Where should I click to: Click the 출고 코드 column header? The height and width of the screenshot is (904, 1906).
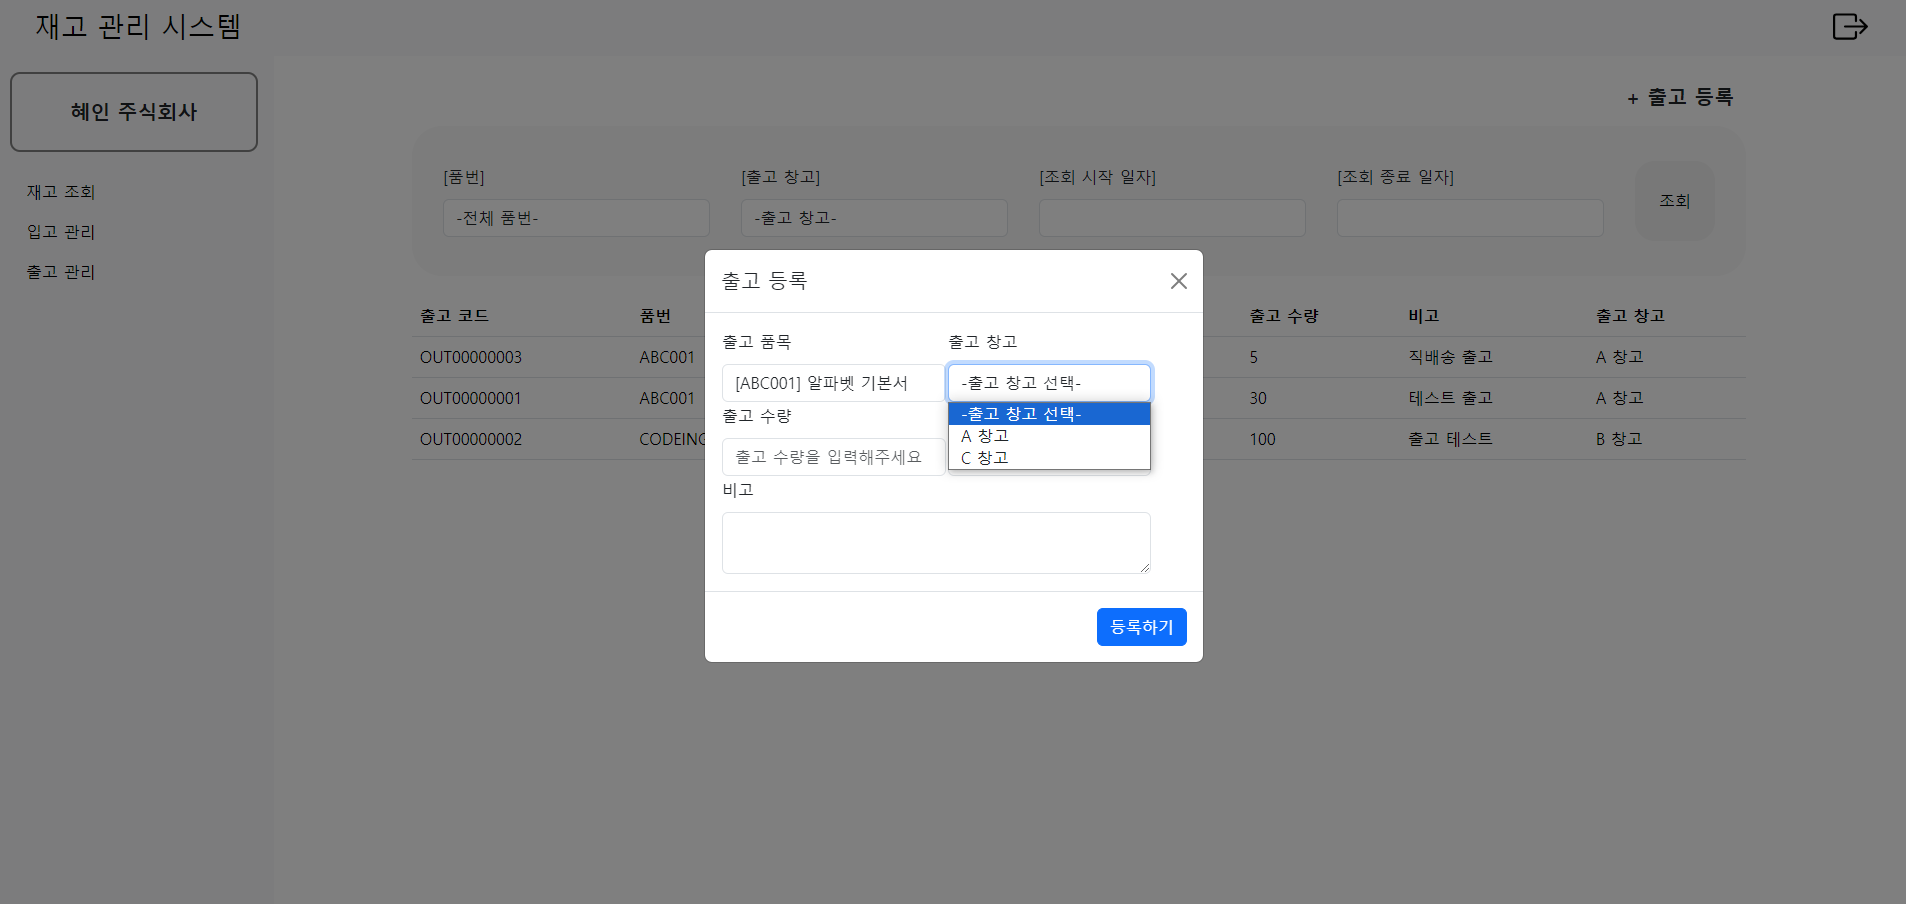454,316
